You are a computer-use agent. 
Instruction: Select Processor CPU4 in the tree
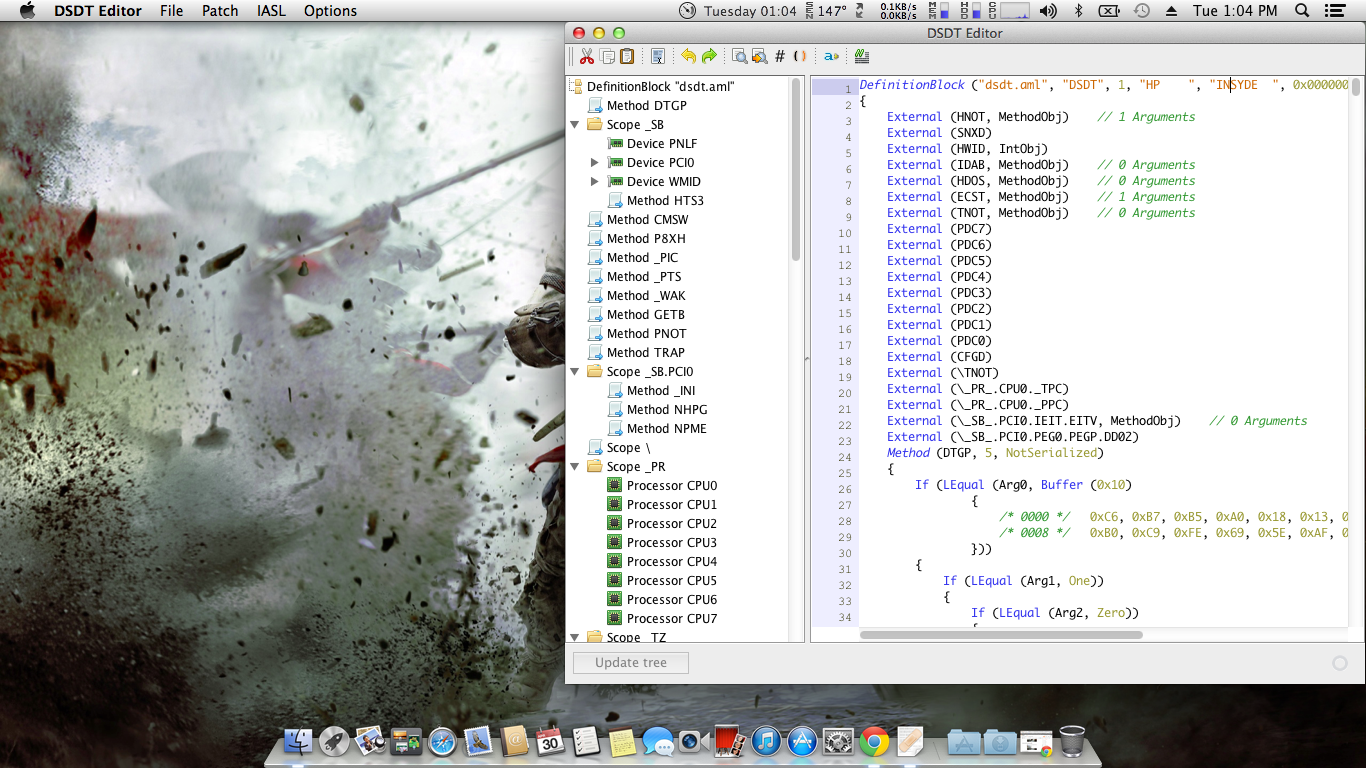pos(672,561)
